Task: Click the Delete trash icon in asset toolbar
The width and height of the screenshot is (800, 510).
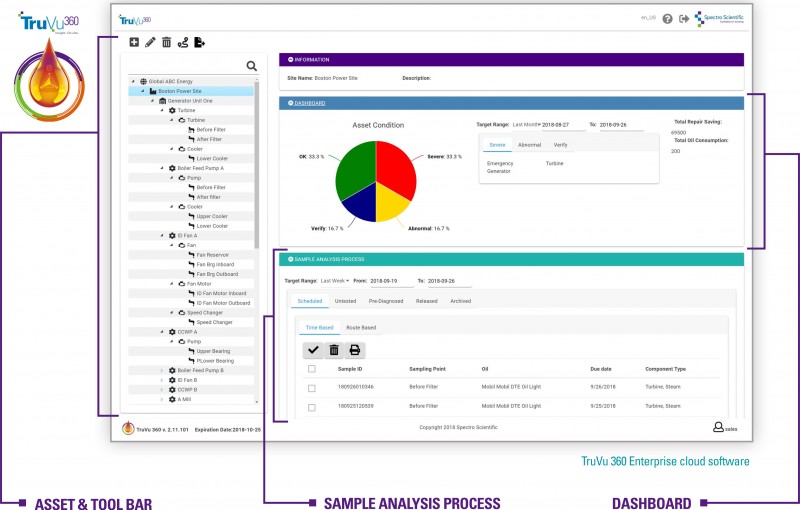Action: (166, 42)
